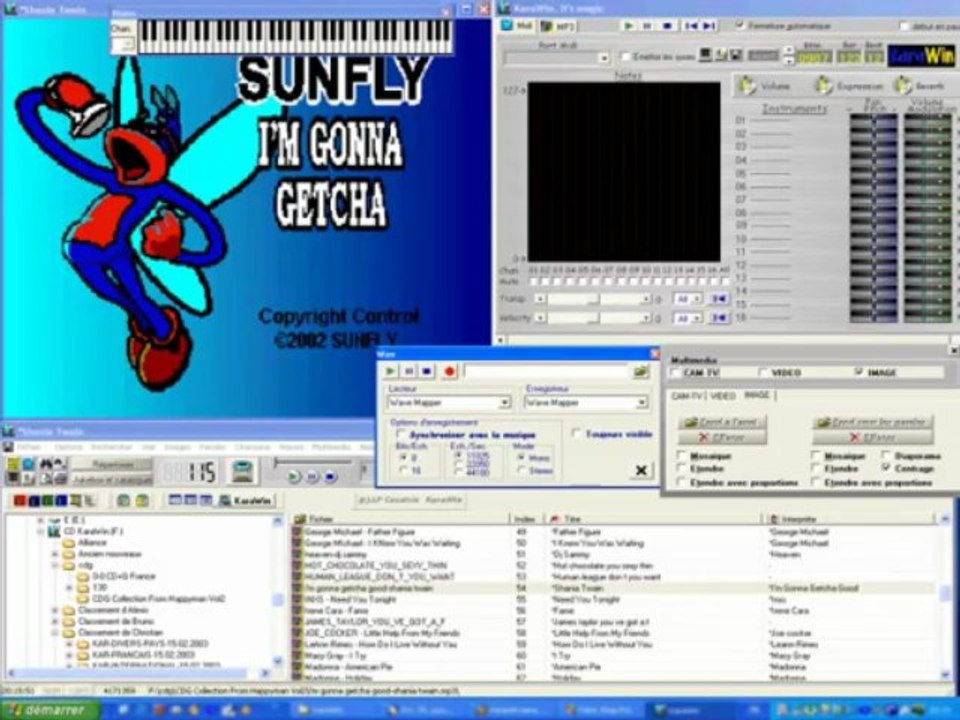Select Madonna - American Pie file
This screenshot has width=960, height=720.
pos(348,667)
